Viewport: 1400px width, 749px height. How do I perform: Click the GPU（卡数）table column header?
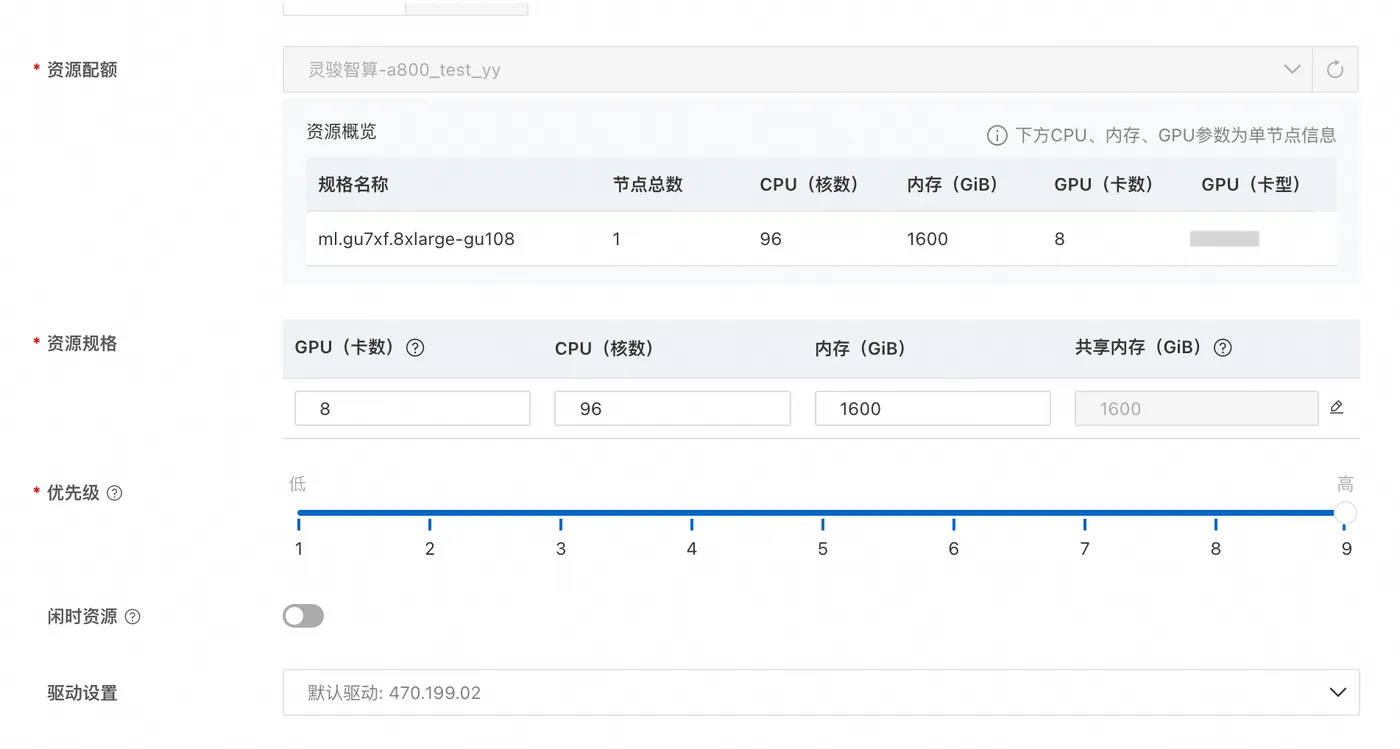coord(1105,184)
